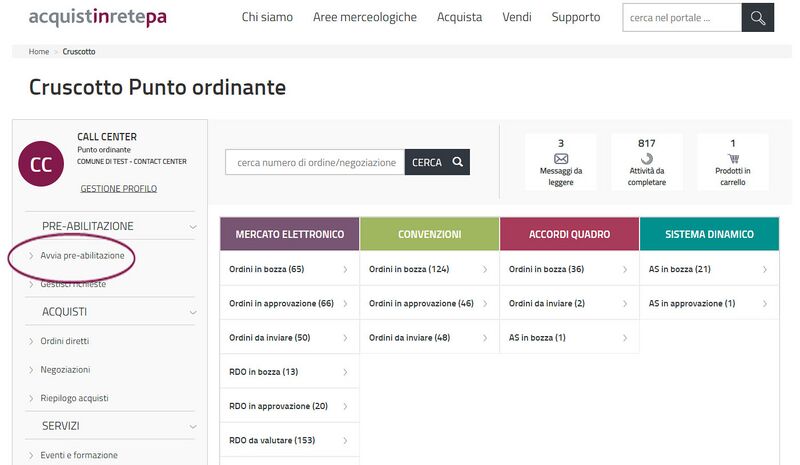
Task: Select the SISTEMA DINAMICO tab header
Action: (x=708, y=234)
